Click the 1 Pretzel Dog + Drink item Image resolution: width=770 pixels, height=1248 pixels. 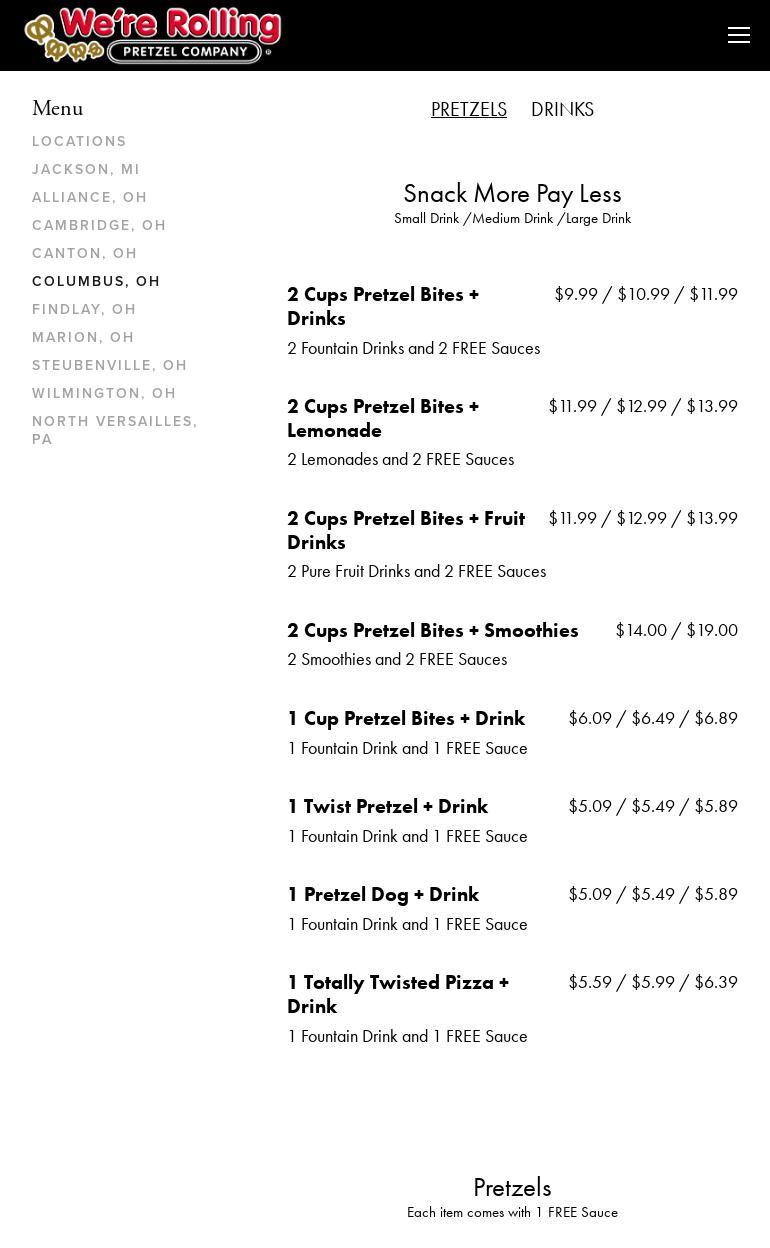click(x=383, y=895)
